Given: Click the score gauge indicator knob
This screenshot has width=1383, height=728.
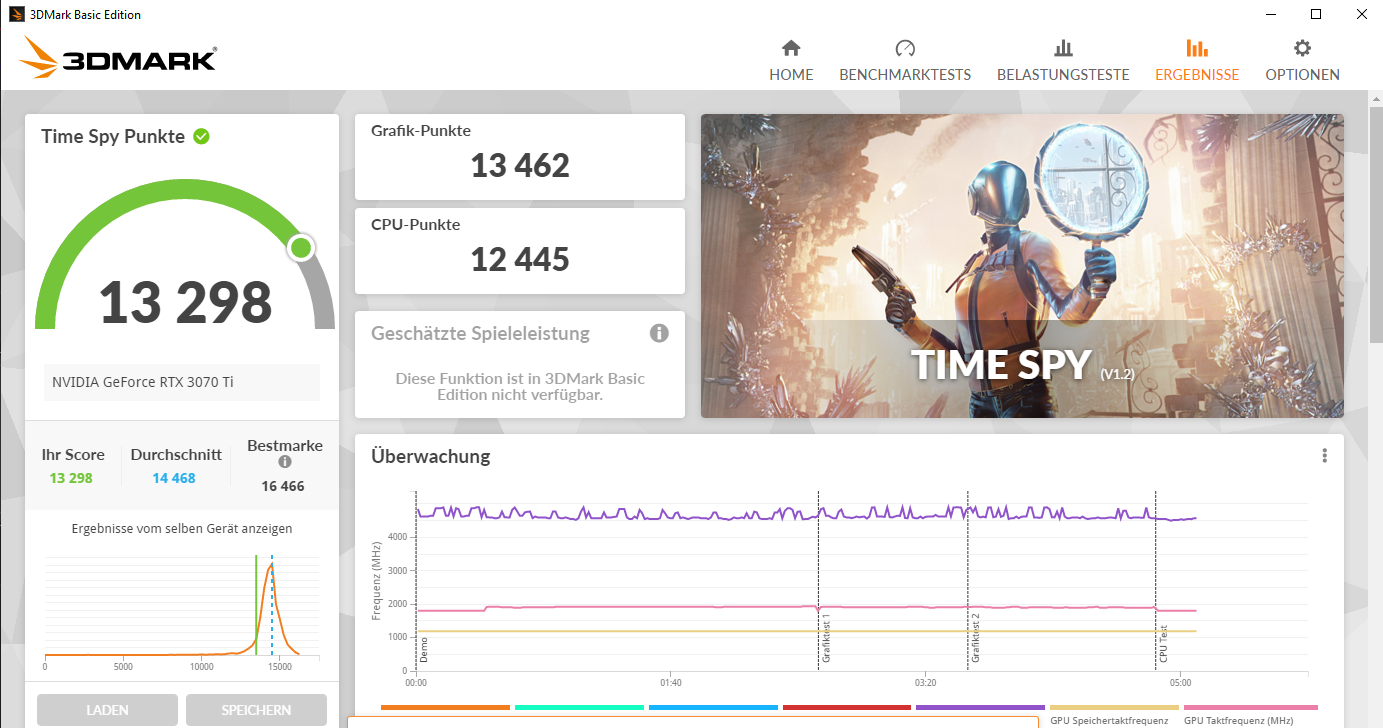Looking at the screenshot, I should 300,248.
